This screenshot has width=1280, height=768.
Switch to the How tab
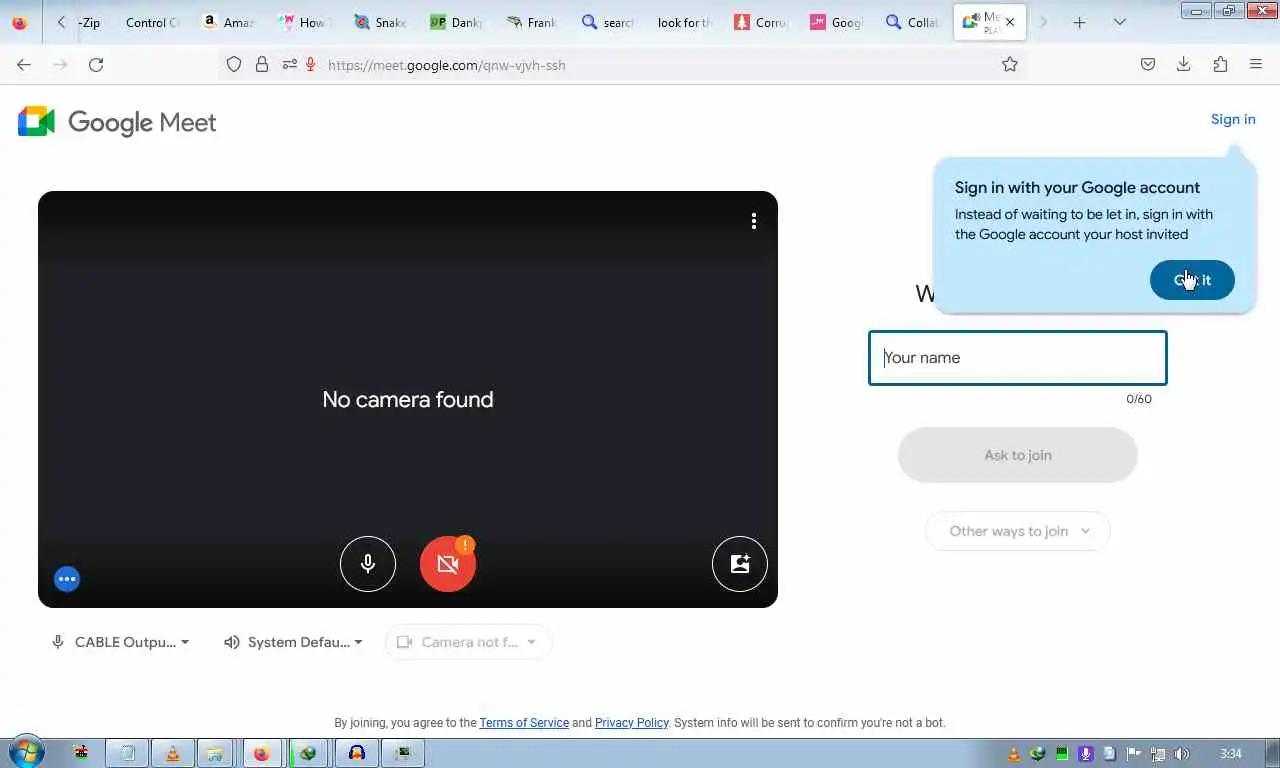304,22
